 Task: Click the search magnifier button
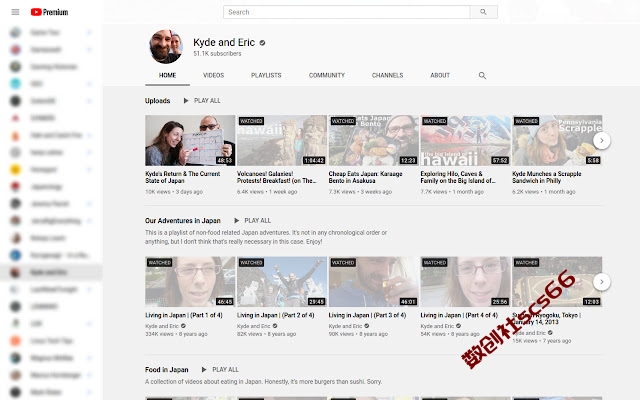[483, 12]
